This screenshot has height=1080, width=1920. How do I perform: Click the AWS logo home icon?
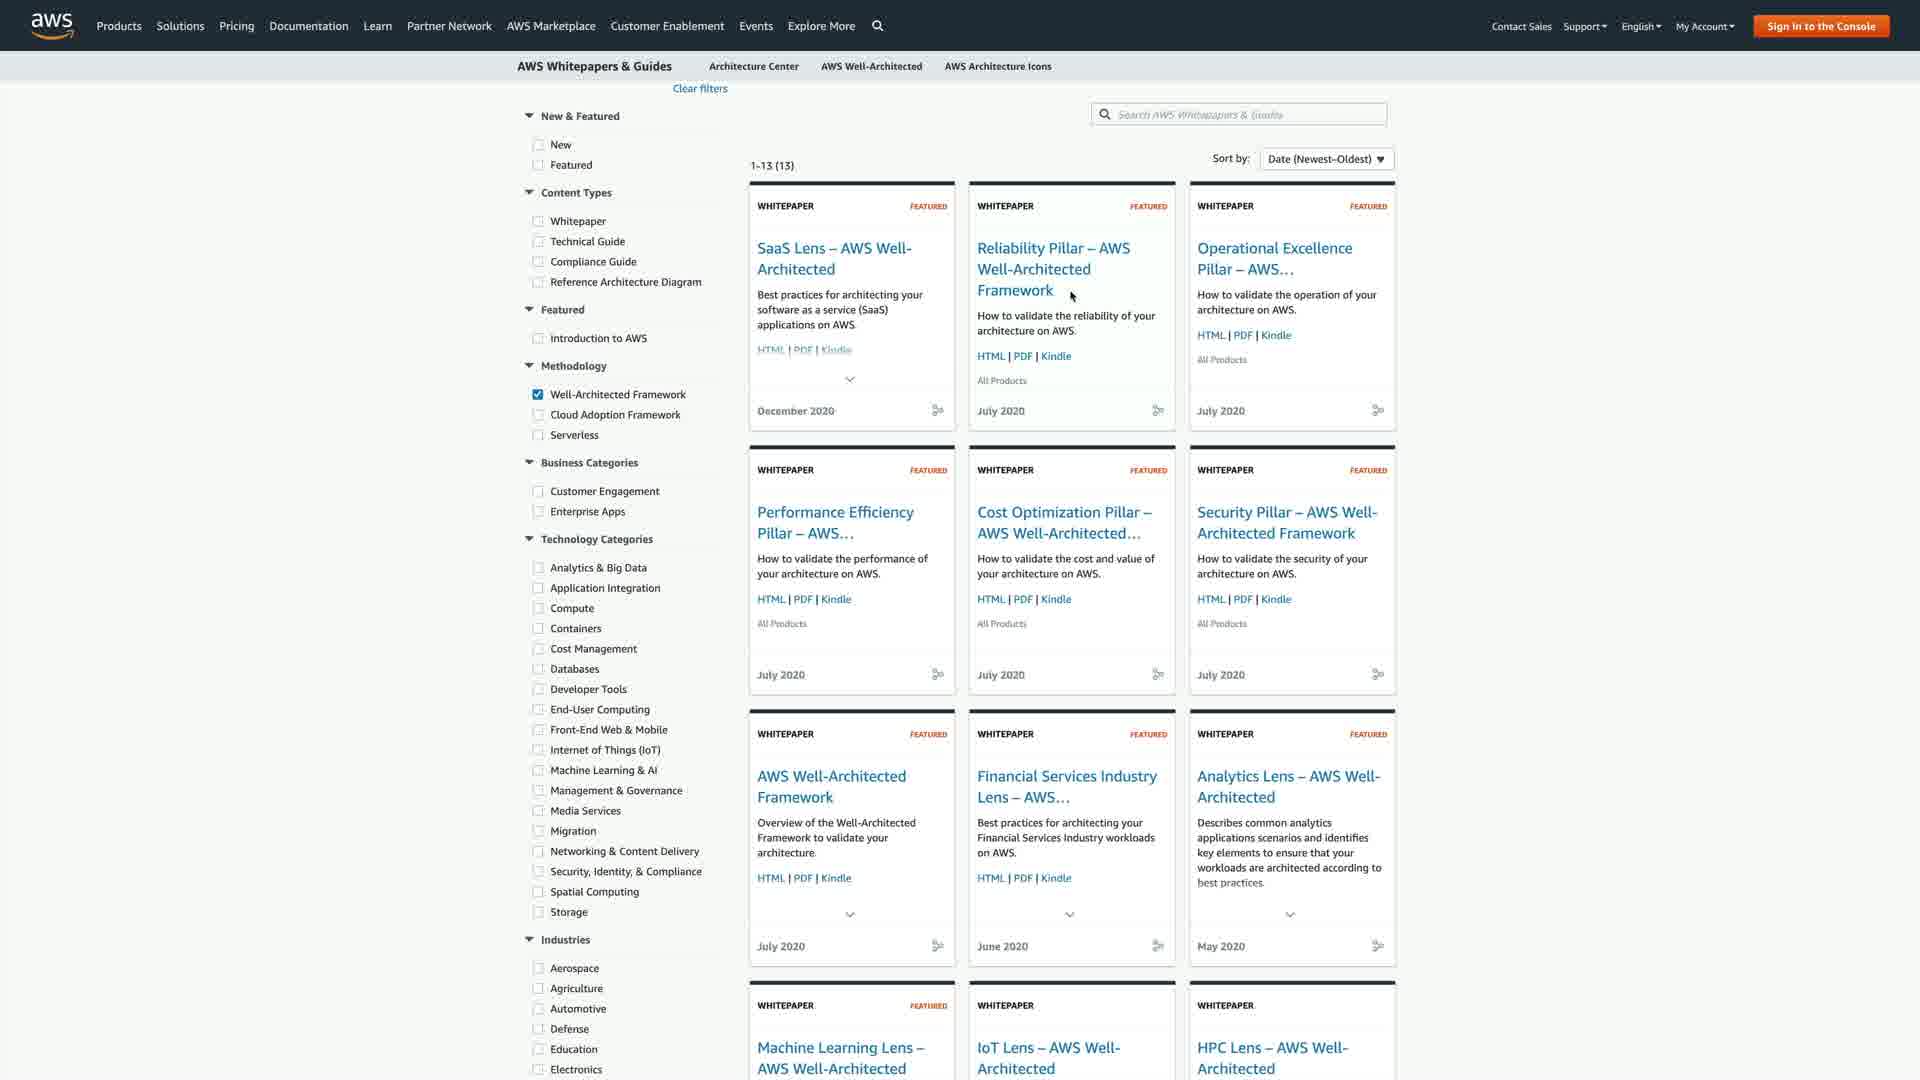coord(52,25)
